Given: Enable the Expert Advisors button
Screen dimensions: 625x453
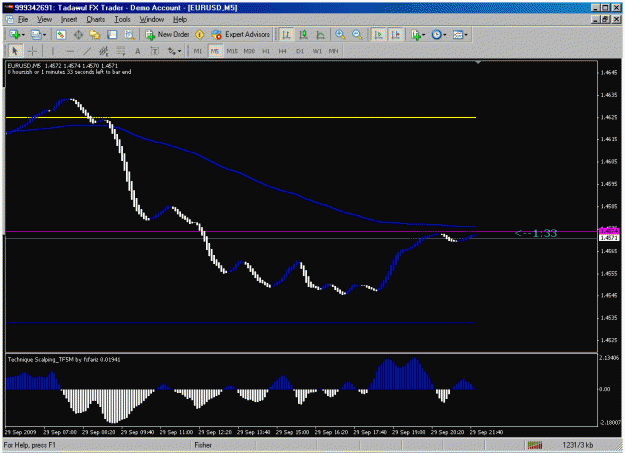Looking at the screenshot, I should click(x=241, y=35).
